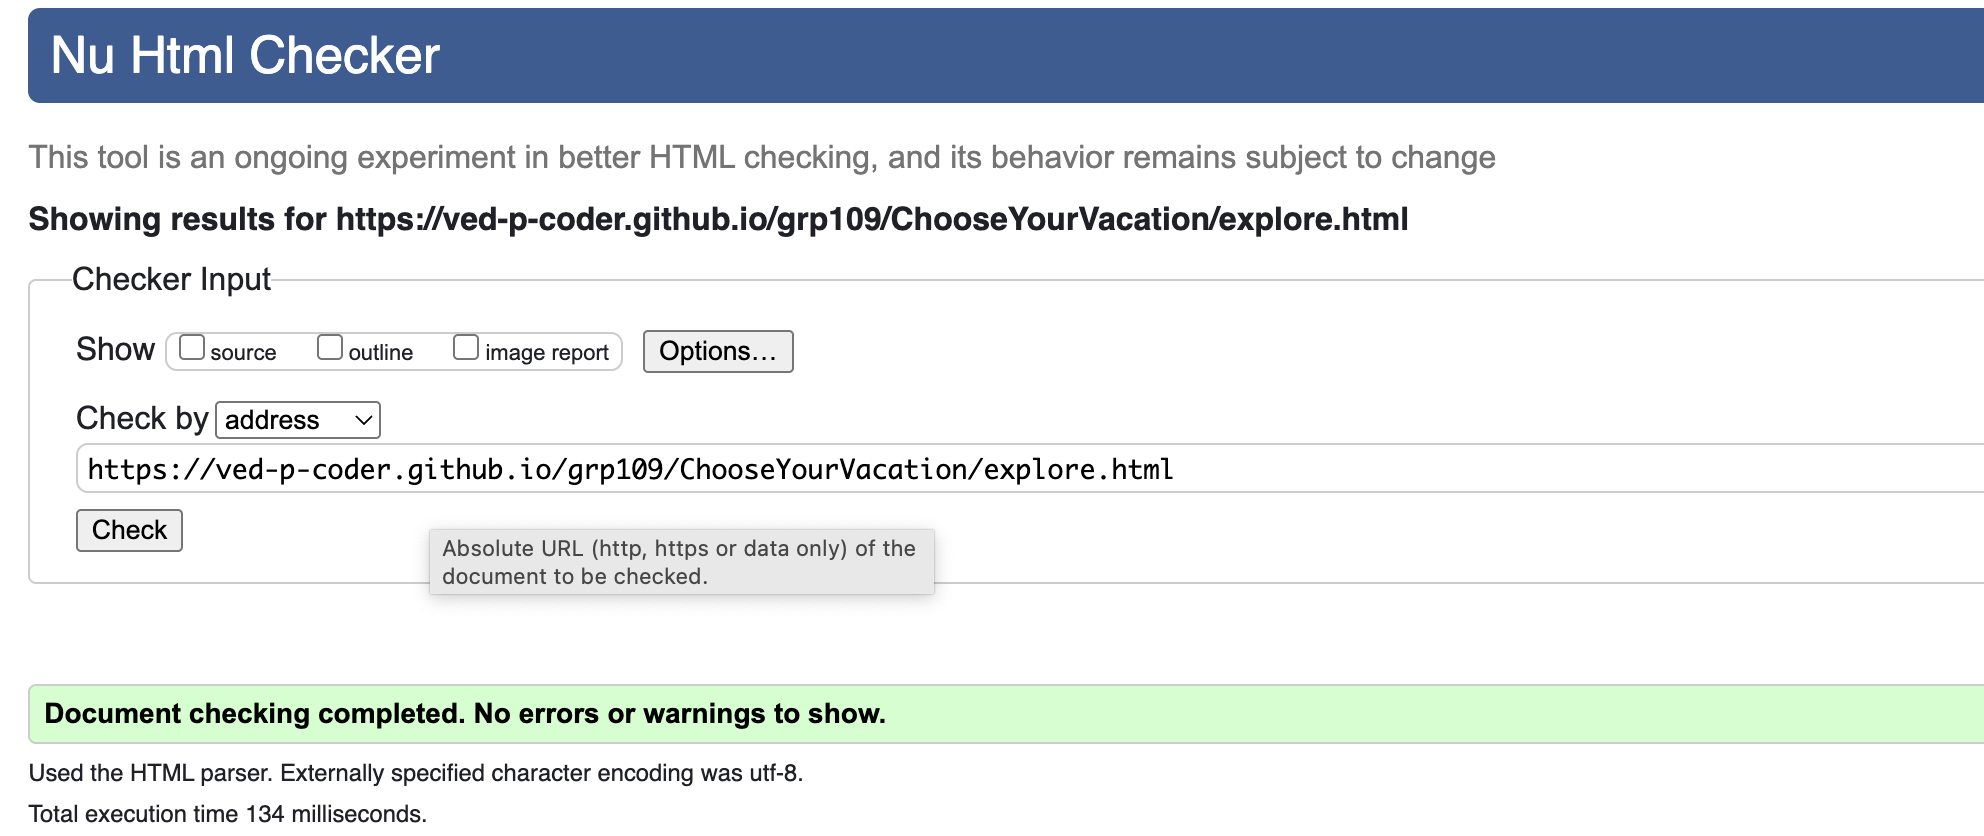
Task: Click the Total execution time text
Action: (228, 814)
